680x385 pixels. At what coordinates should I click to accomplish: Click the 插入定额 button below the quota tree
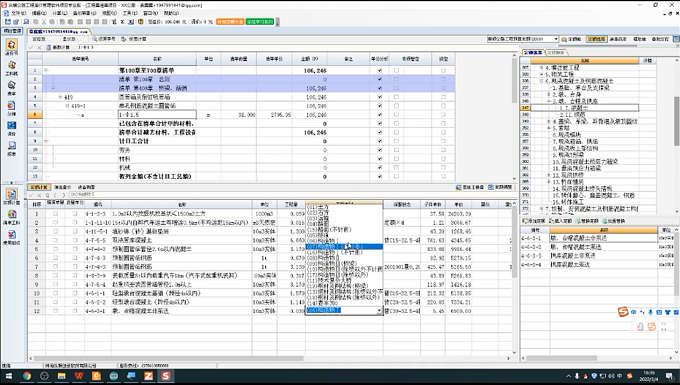click(561, 221)
